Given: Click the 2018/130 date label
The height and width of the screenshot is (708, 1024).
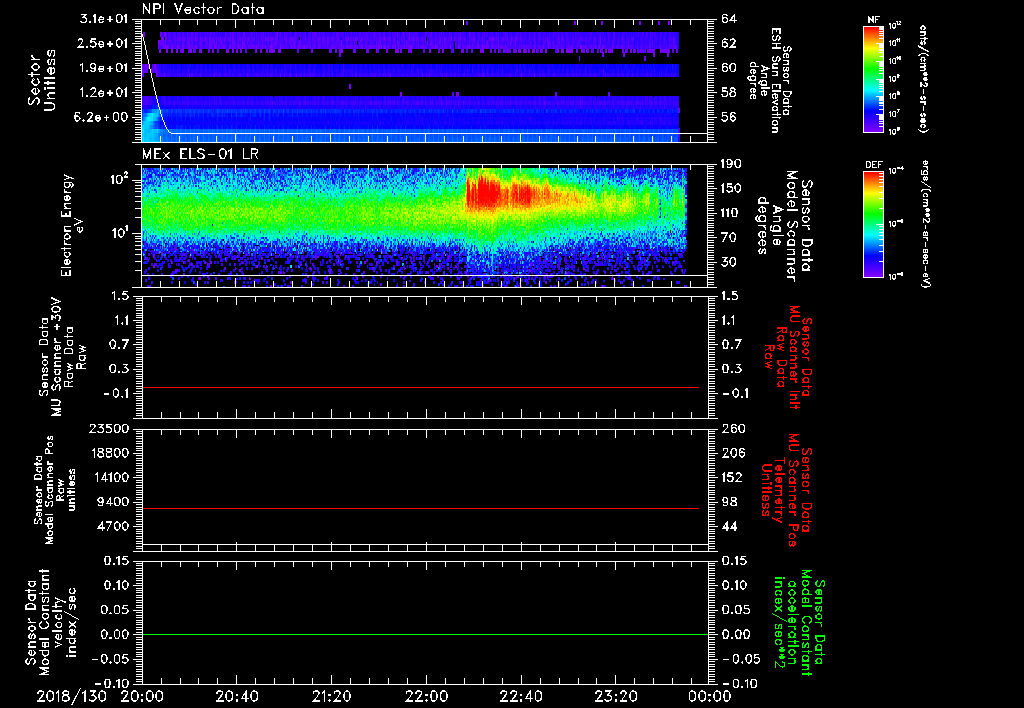Looking at the screenshot, I should pos(71,696).
